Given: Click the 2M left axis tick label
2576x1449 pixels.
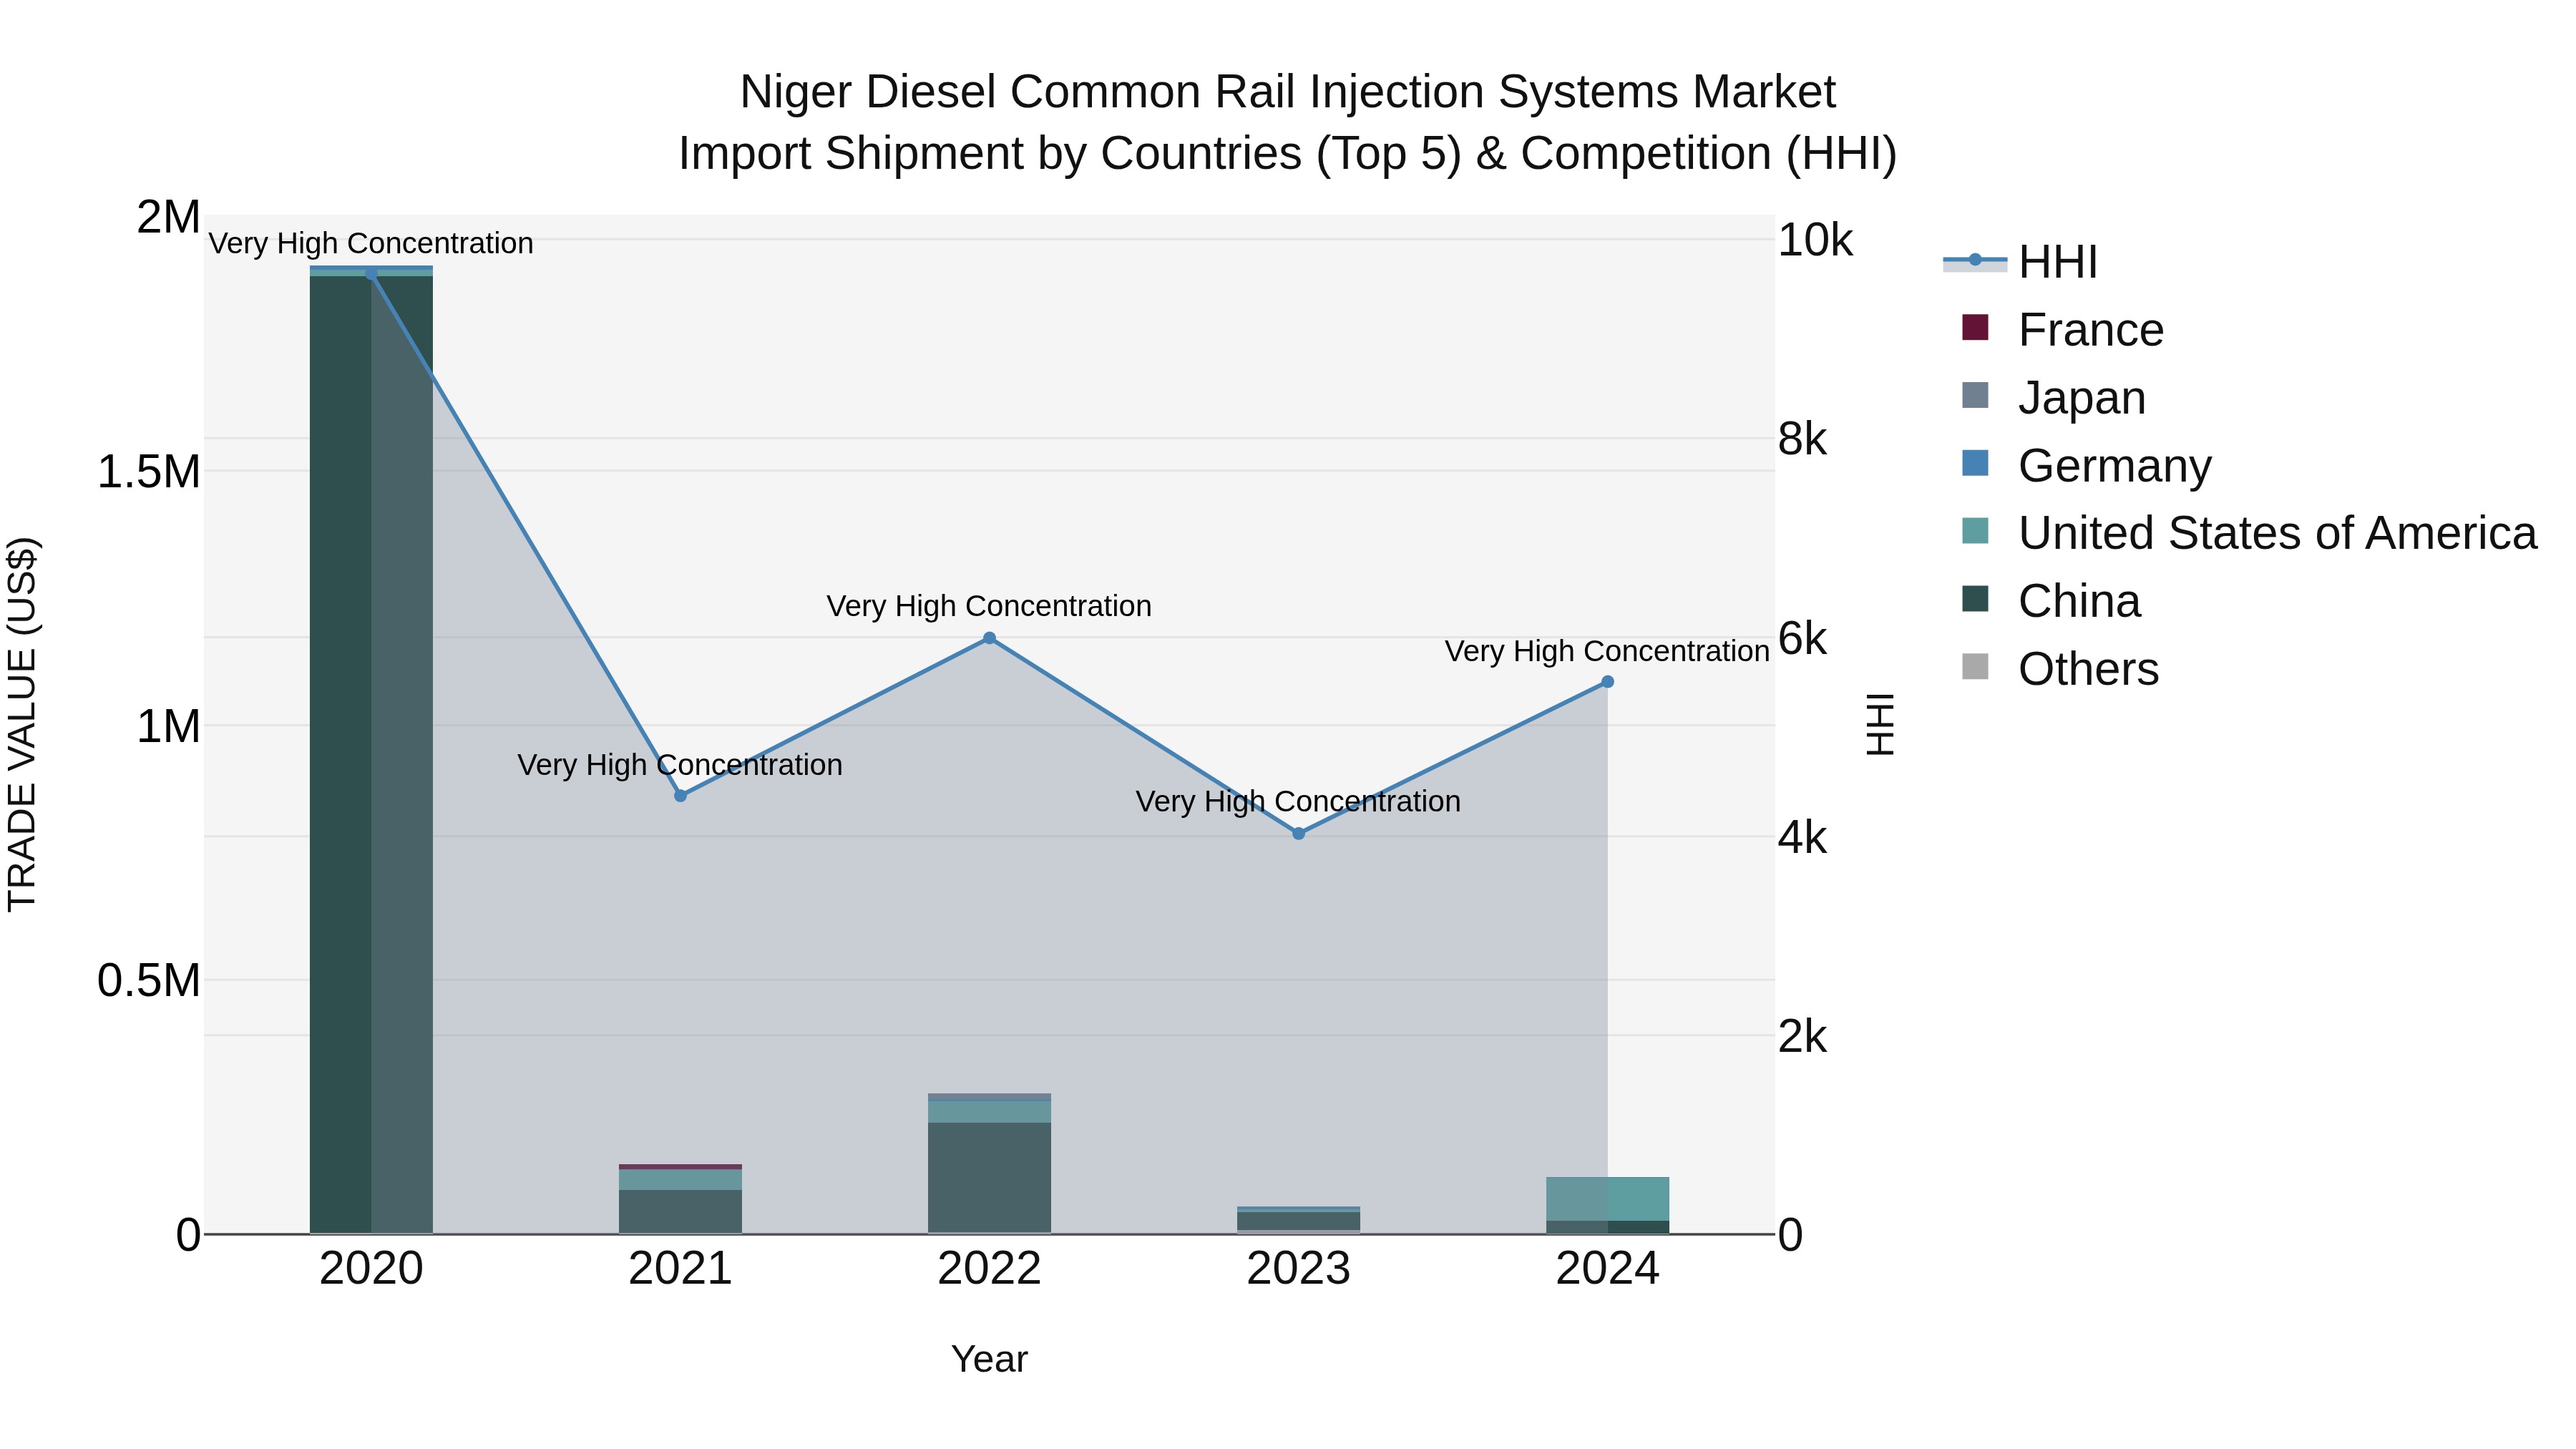Looking at the screenshot, I should tap(168, 217).
